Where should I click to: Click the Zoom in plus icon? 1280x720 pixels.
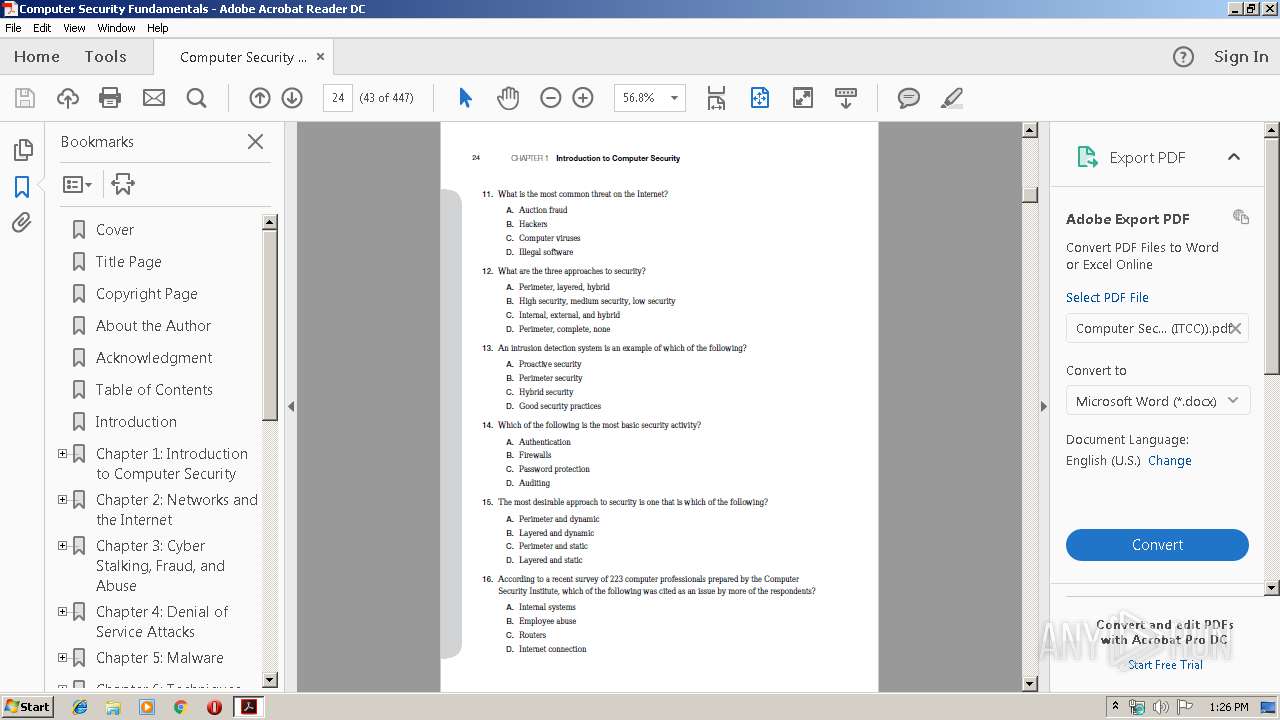(x=583, y=98)
